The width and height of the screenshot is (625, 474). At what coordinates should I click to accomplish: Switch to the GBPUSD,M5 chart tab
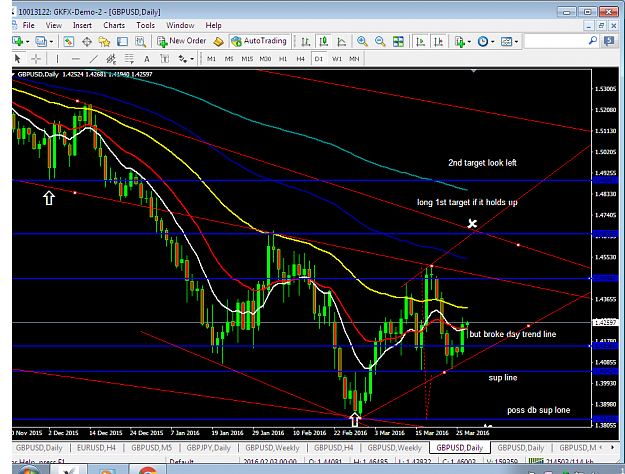[x=151, y=448]
